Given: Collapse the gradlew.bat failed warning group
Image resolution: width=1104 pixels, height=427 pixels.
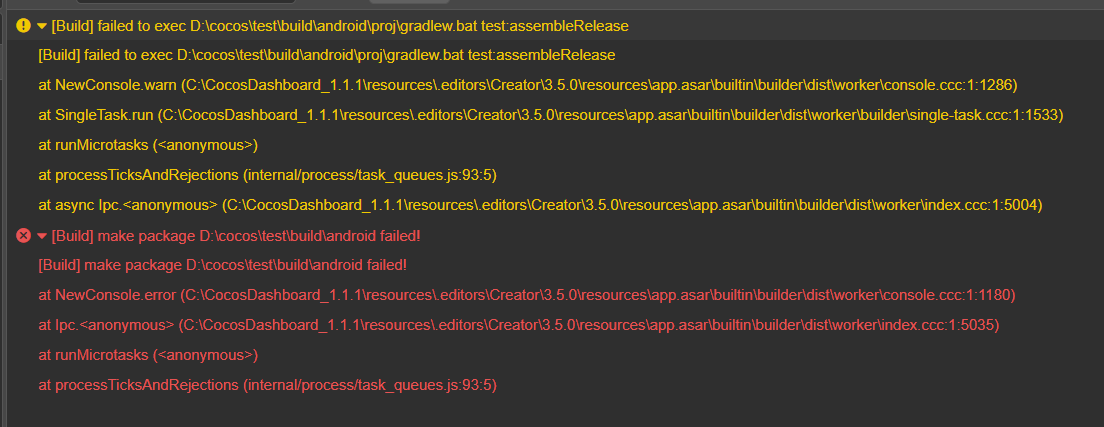Looking at the screenshot, I should point(42,25).
